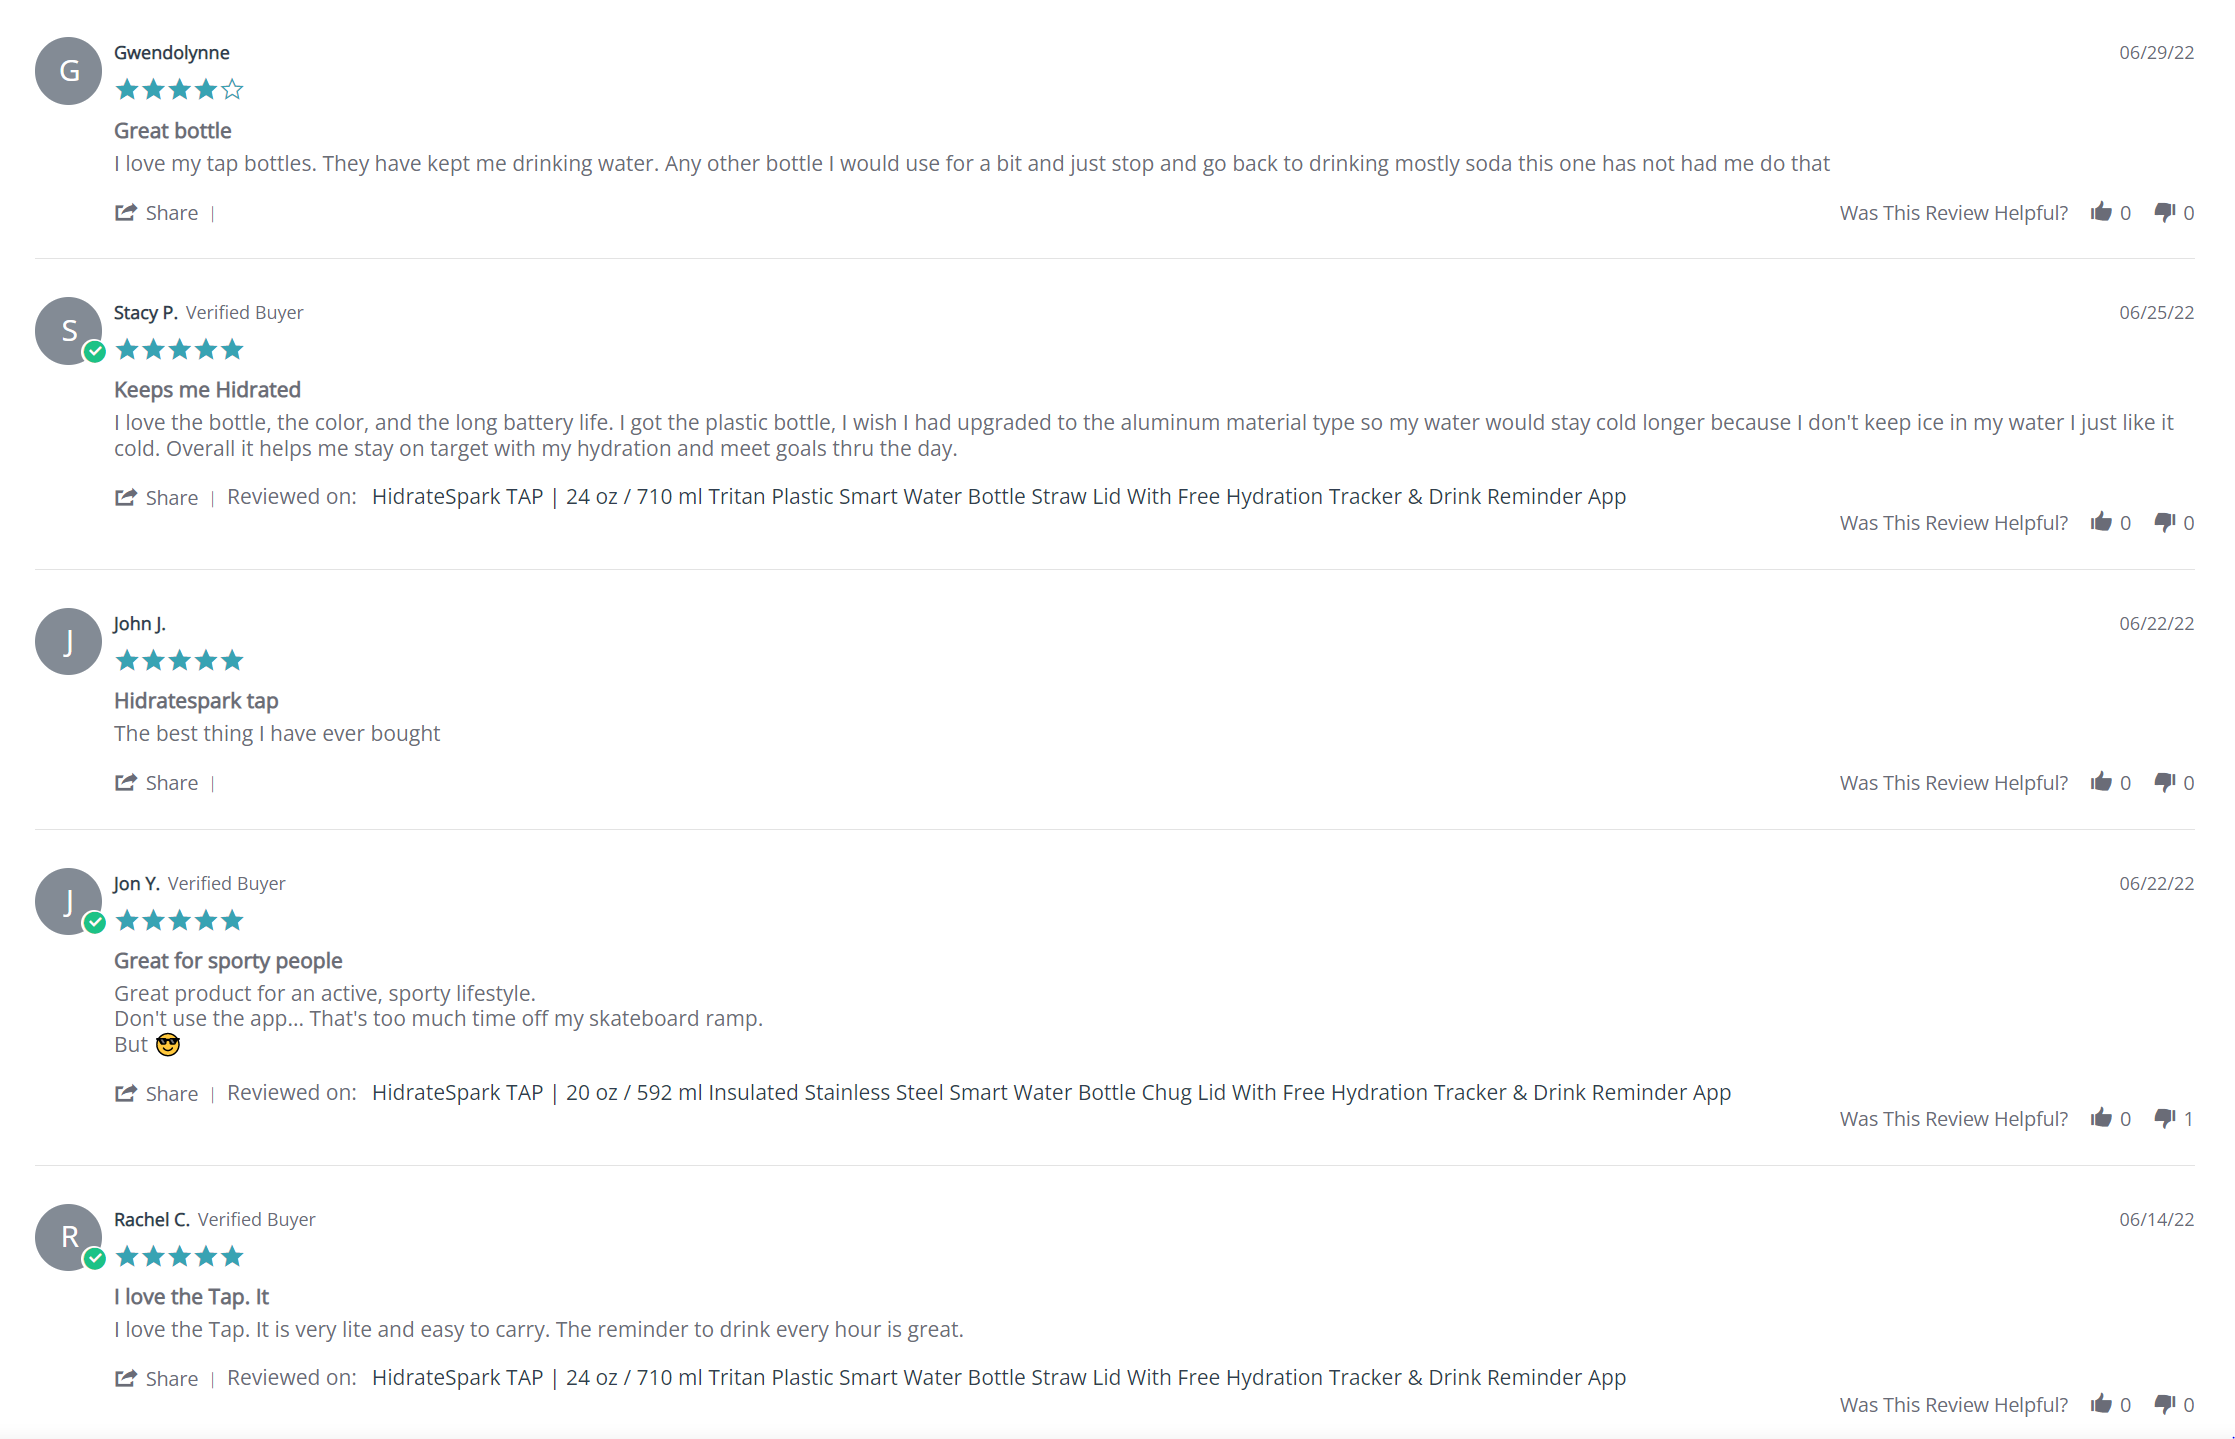This screenshot has height=1439, width=2235.
Task: Mark John J.'s review as helpful
Action: point(2101,782)
